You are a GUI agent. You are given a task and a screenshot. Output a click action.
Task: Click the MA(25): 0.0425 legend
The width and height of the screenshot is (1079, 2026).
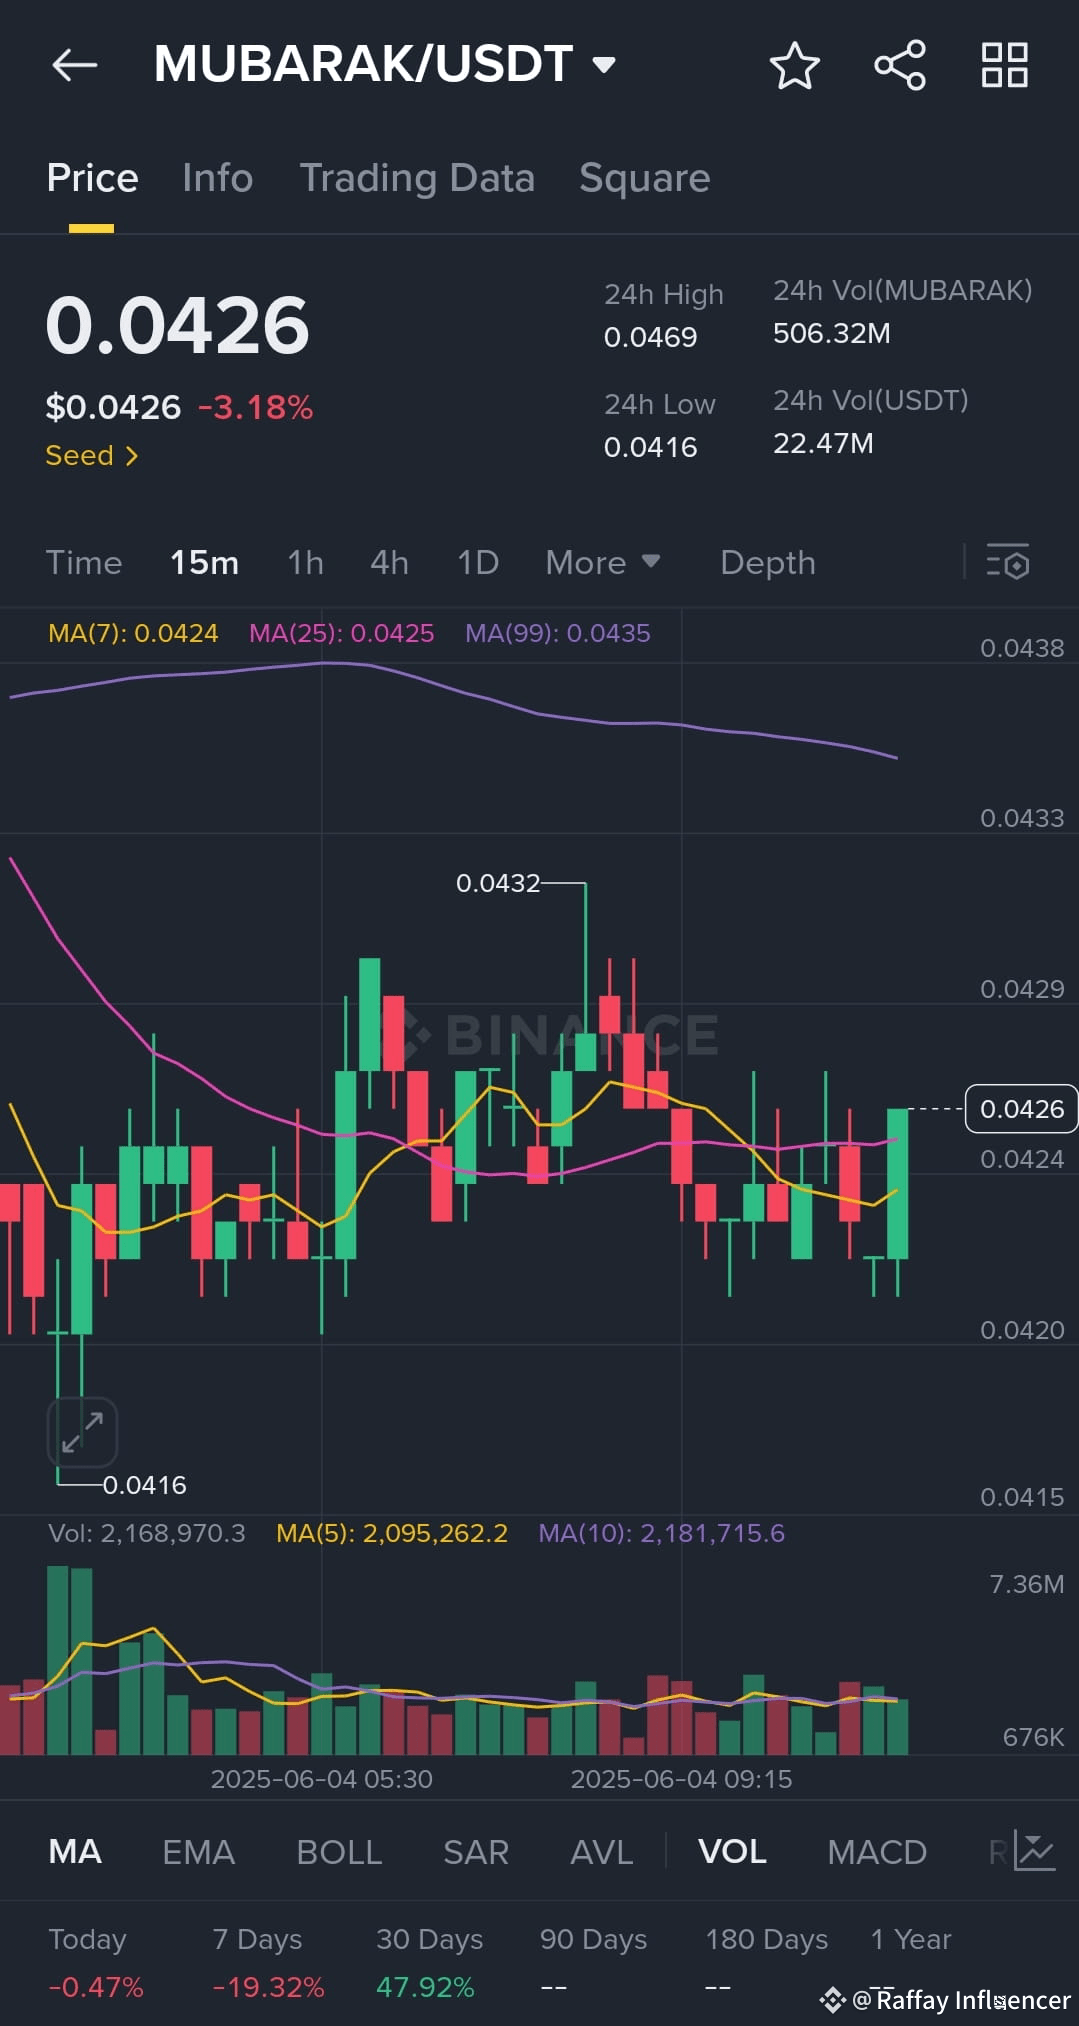(x=342, y=633)
